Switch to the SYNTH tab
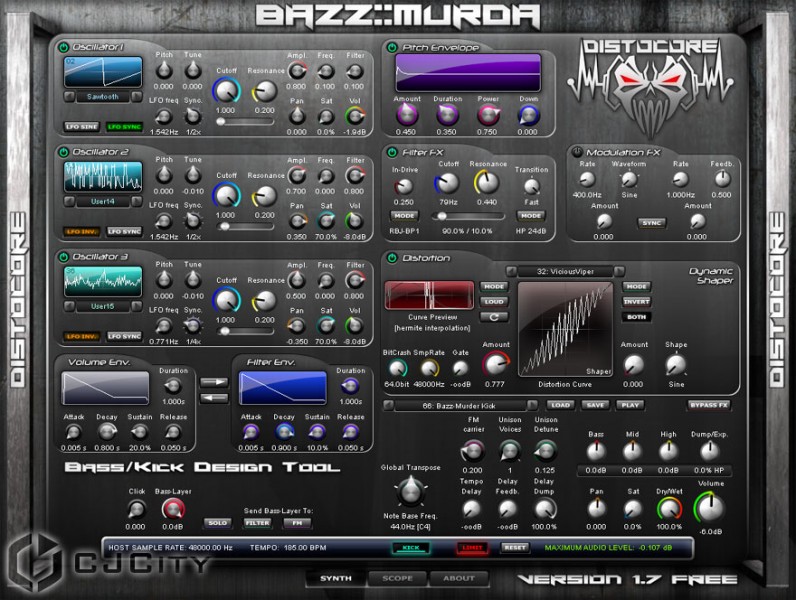Screen dimensions: 796x600 point(336,578)
